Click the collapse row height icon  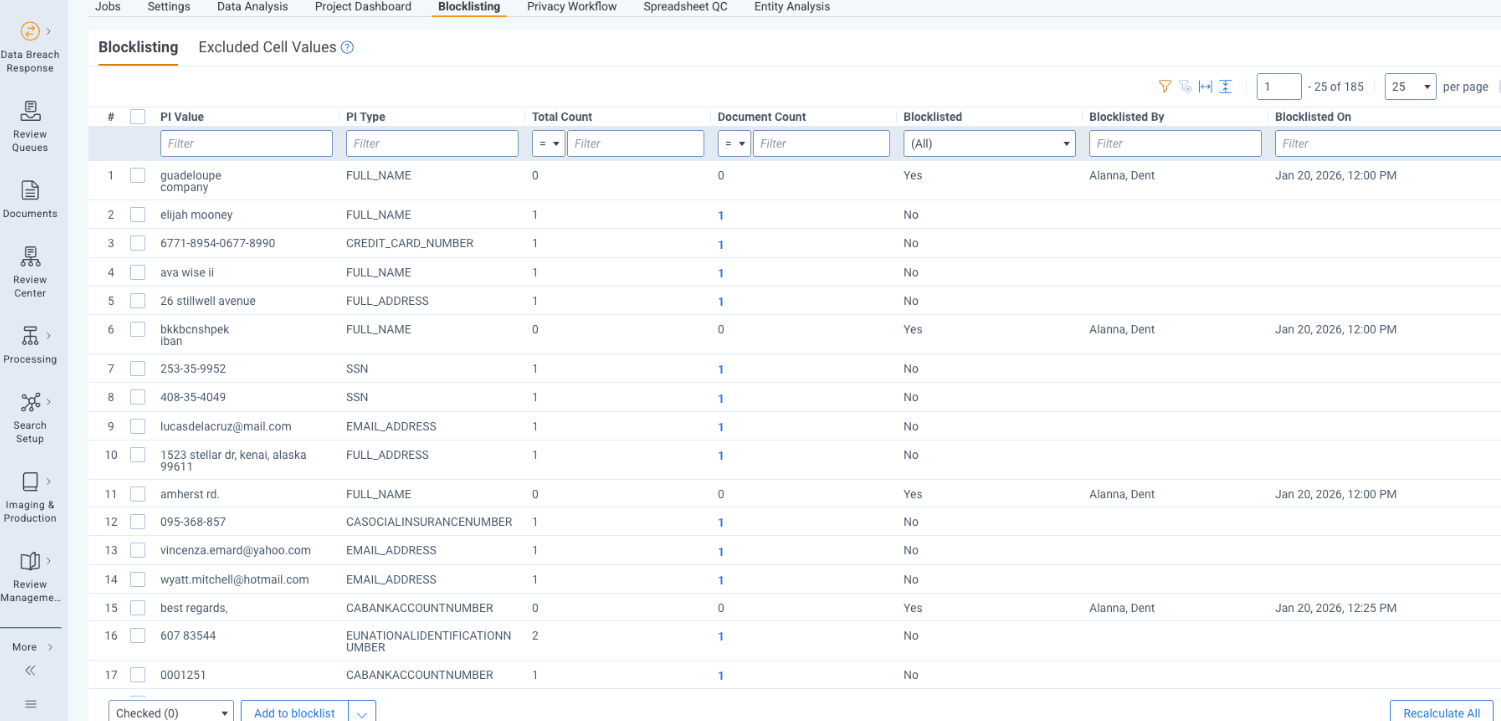point(1226,86)
